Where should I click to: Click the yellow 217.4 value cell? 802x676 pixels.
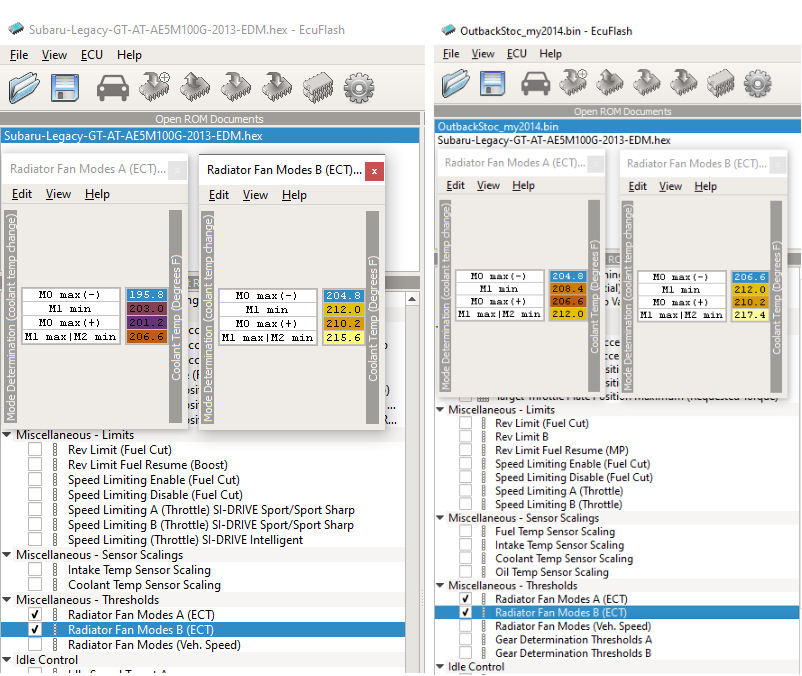point(750,314)
